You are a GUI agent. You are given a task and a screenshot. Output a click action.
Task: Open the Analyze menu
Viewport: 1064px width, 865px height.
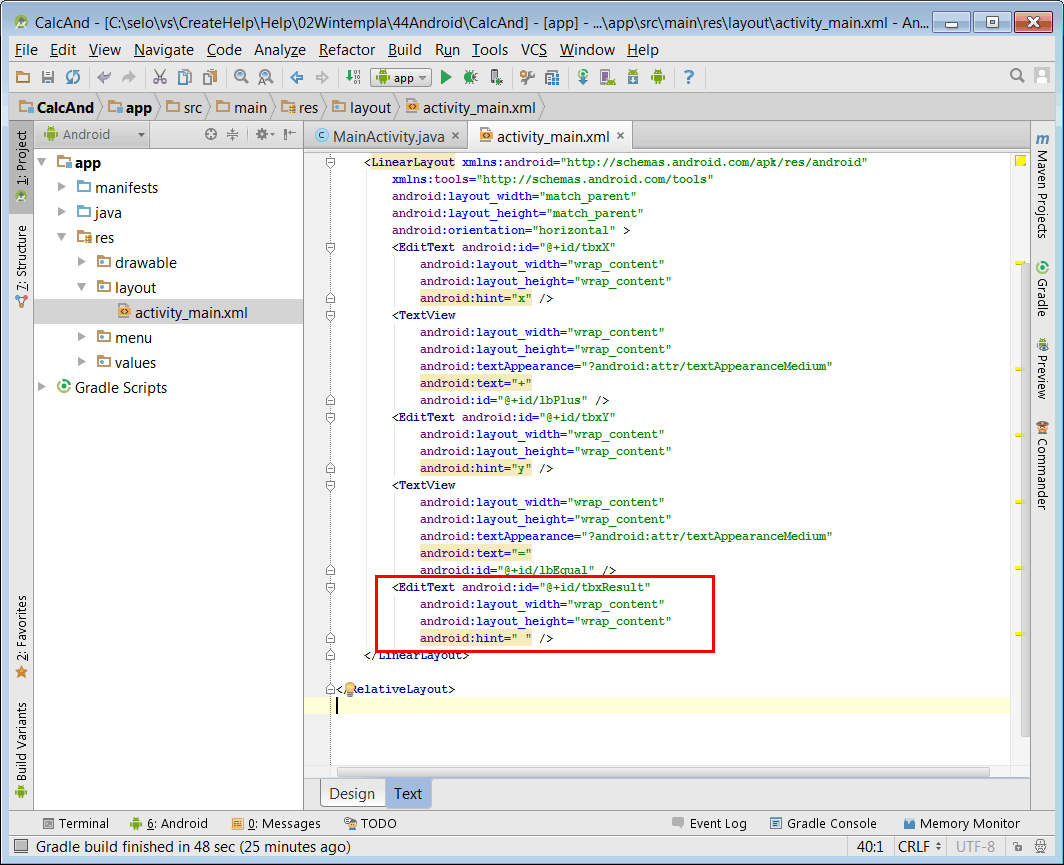tap(280, 50)
